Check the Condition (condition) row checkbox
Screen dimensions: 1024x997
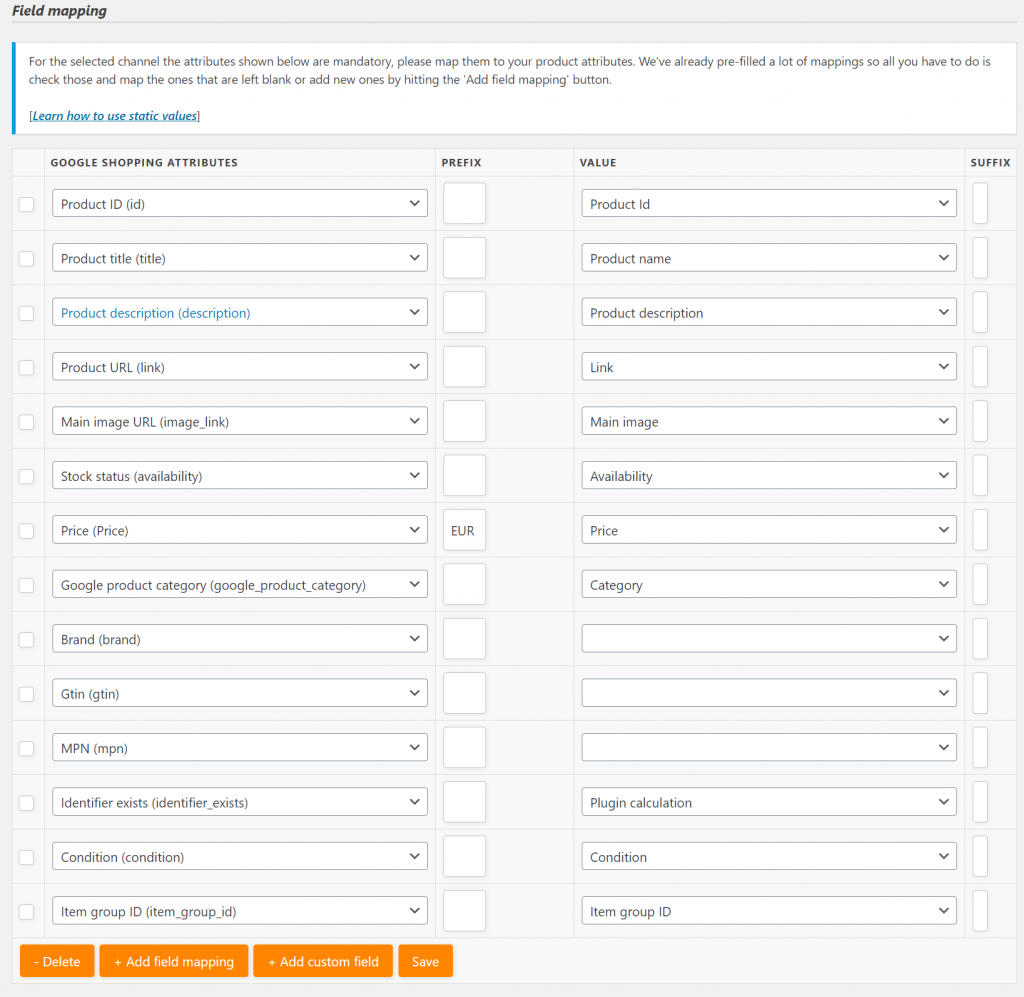click(26, 857)
